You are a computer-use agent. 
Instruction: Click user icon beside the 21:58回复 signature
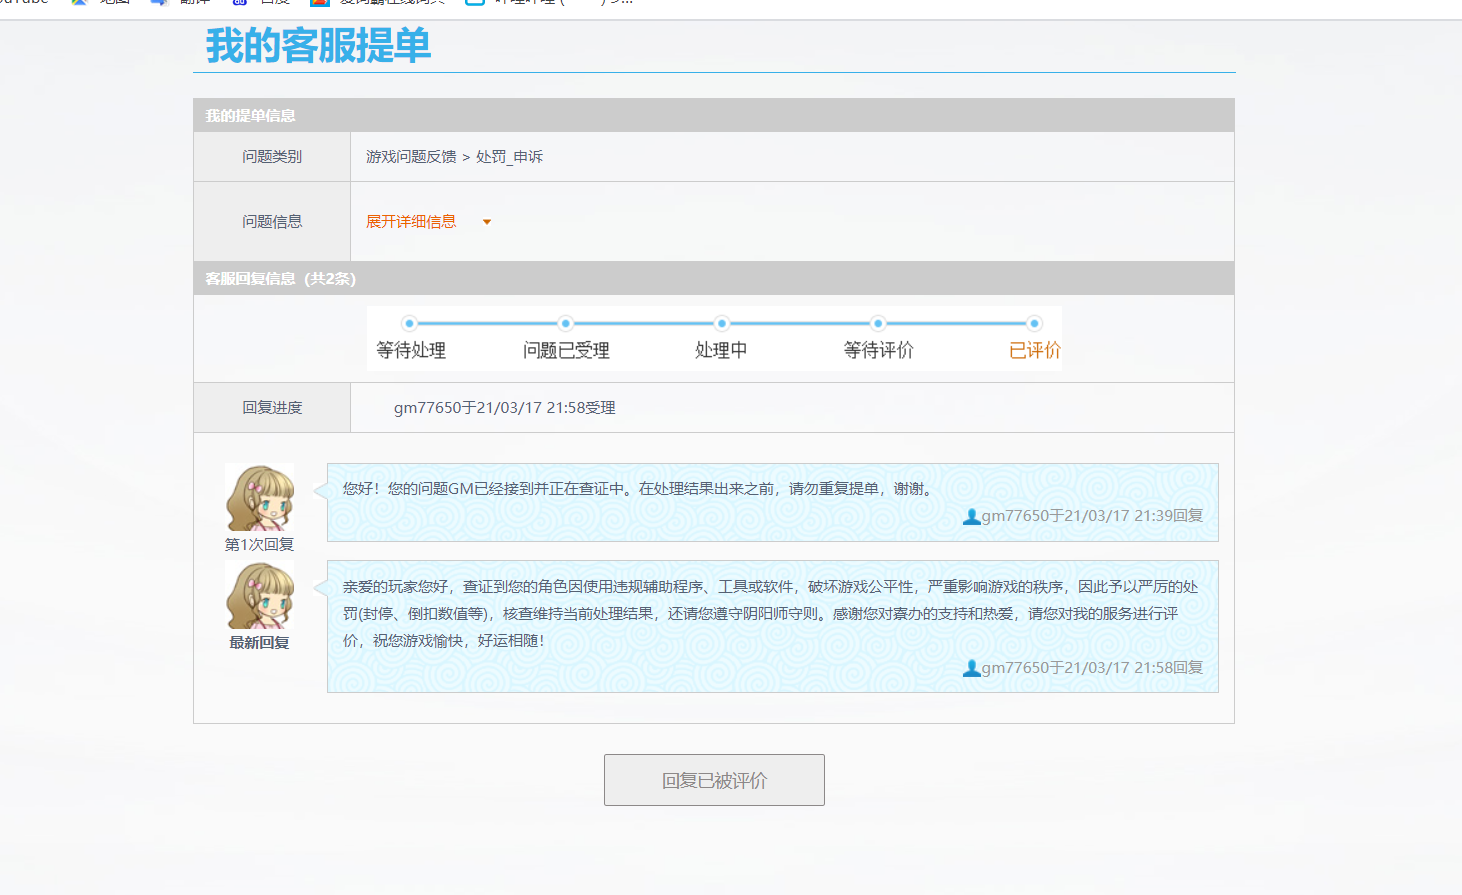coord(971,669)
